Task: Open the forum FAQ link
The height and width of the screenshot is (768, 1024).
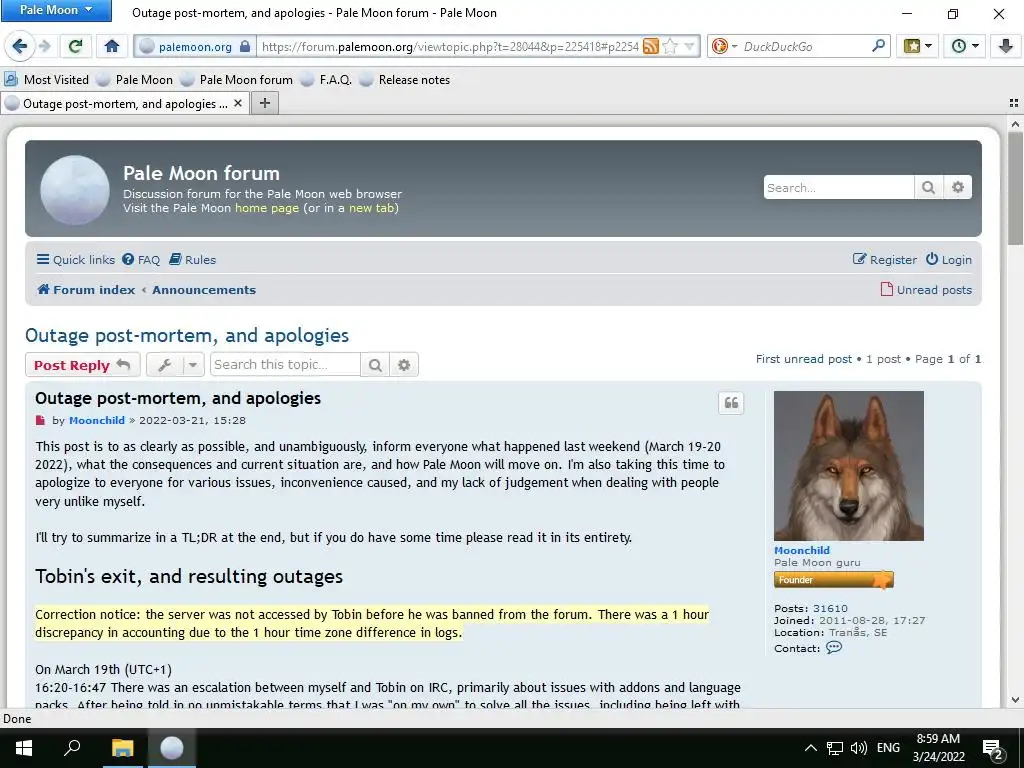Action: (141, 259)
